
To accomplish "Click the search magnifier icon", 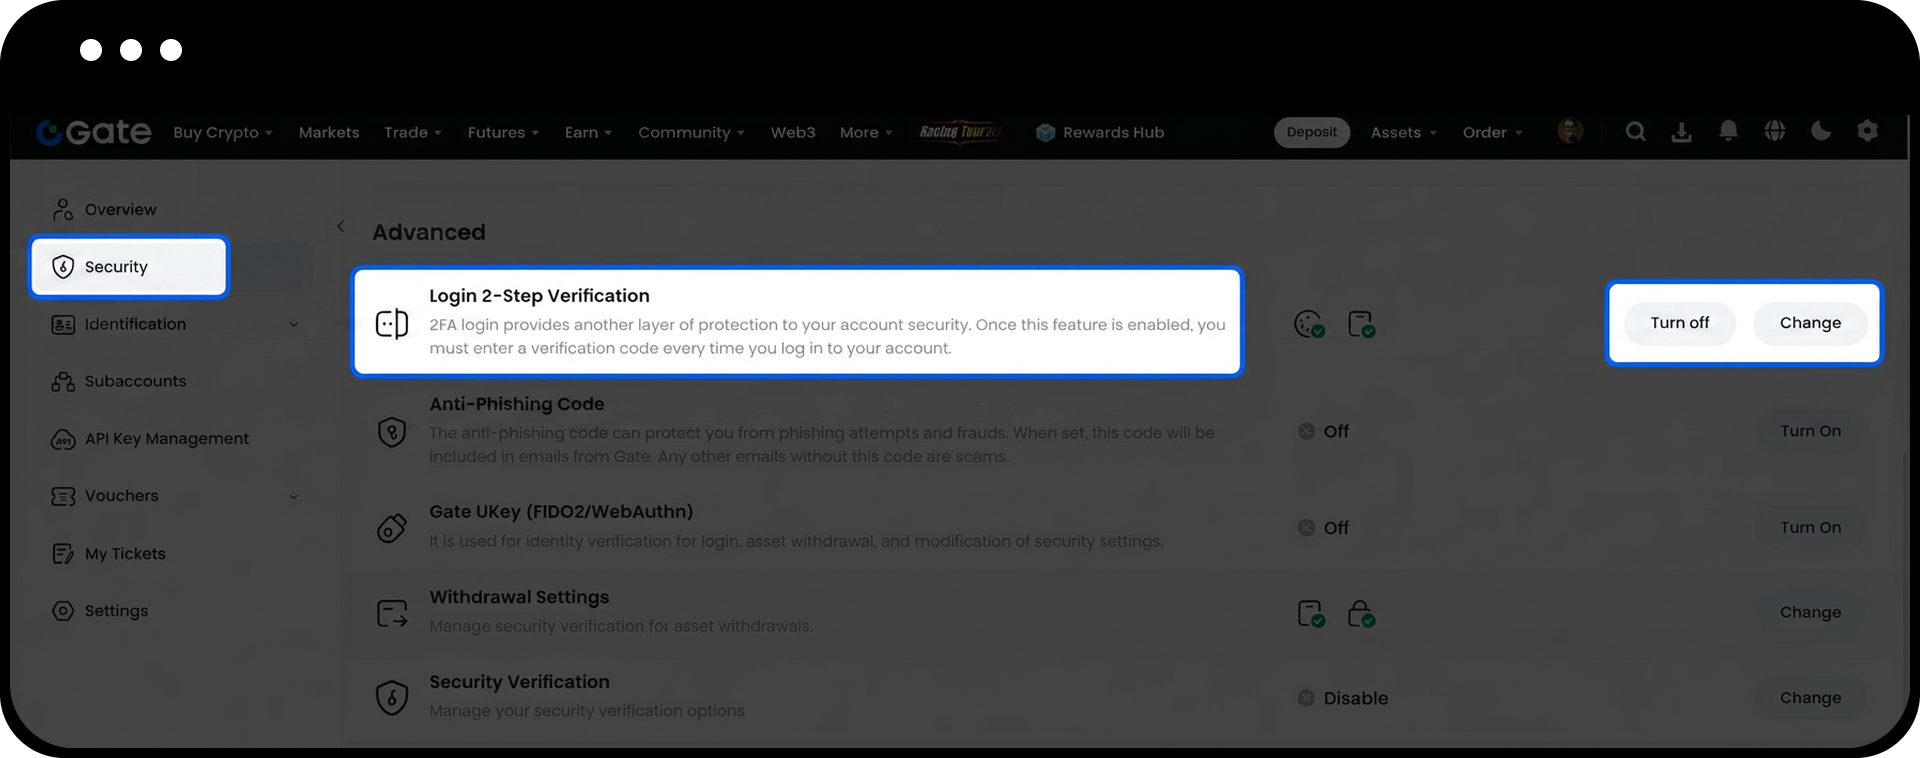I will click(x=1635, y=132).
